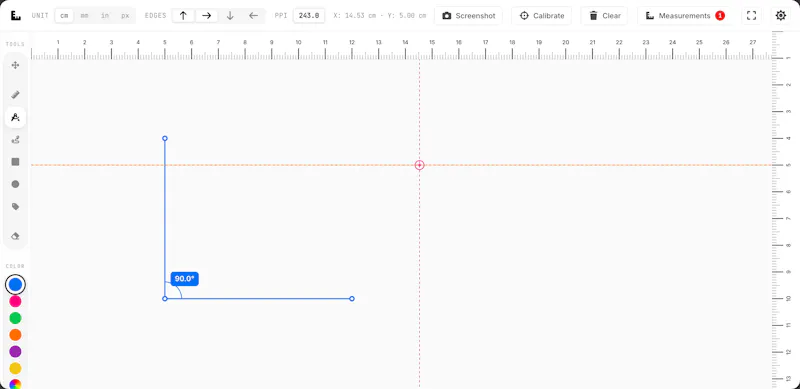Open the rainbow custom color picker
This screenshot has width=800, height=389.
pyautogui.click(x=15, y=384)
